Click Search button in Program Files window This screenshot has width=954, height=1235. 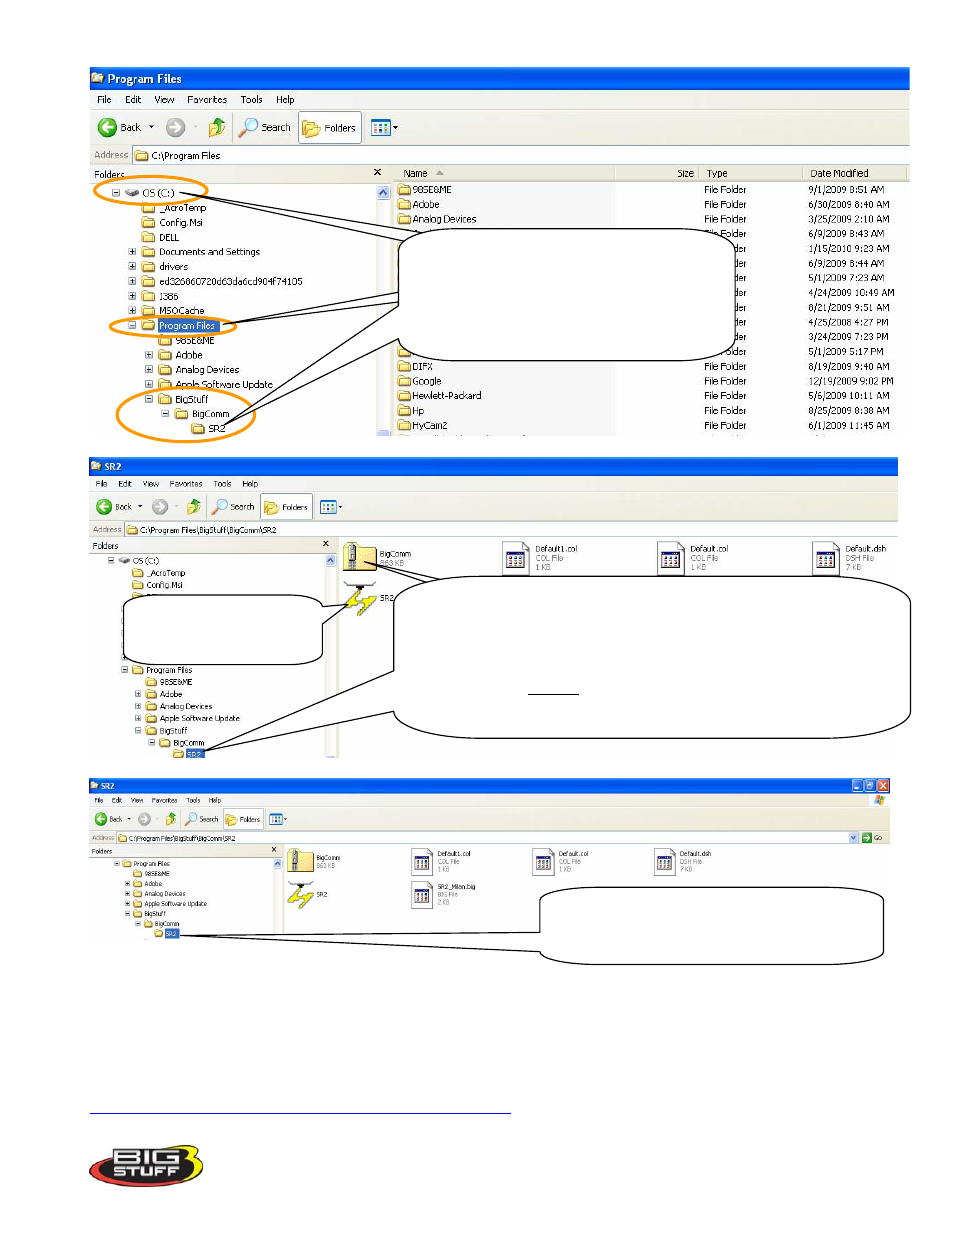point(265,127)
